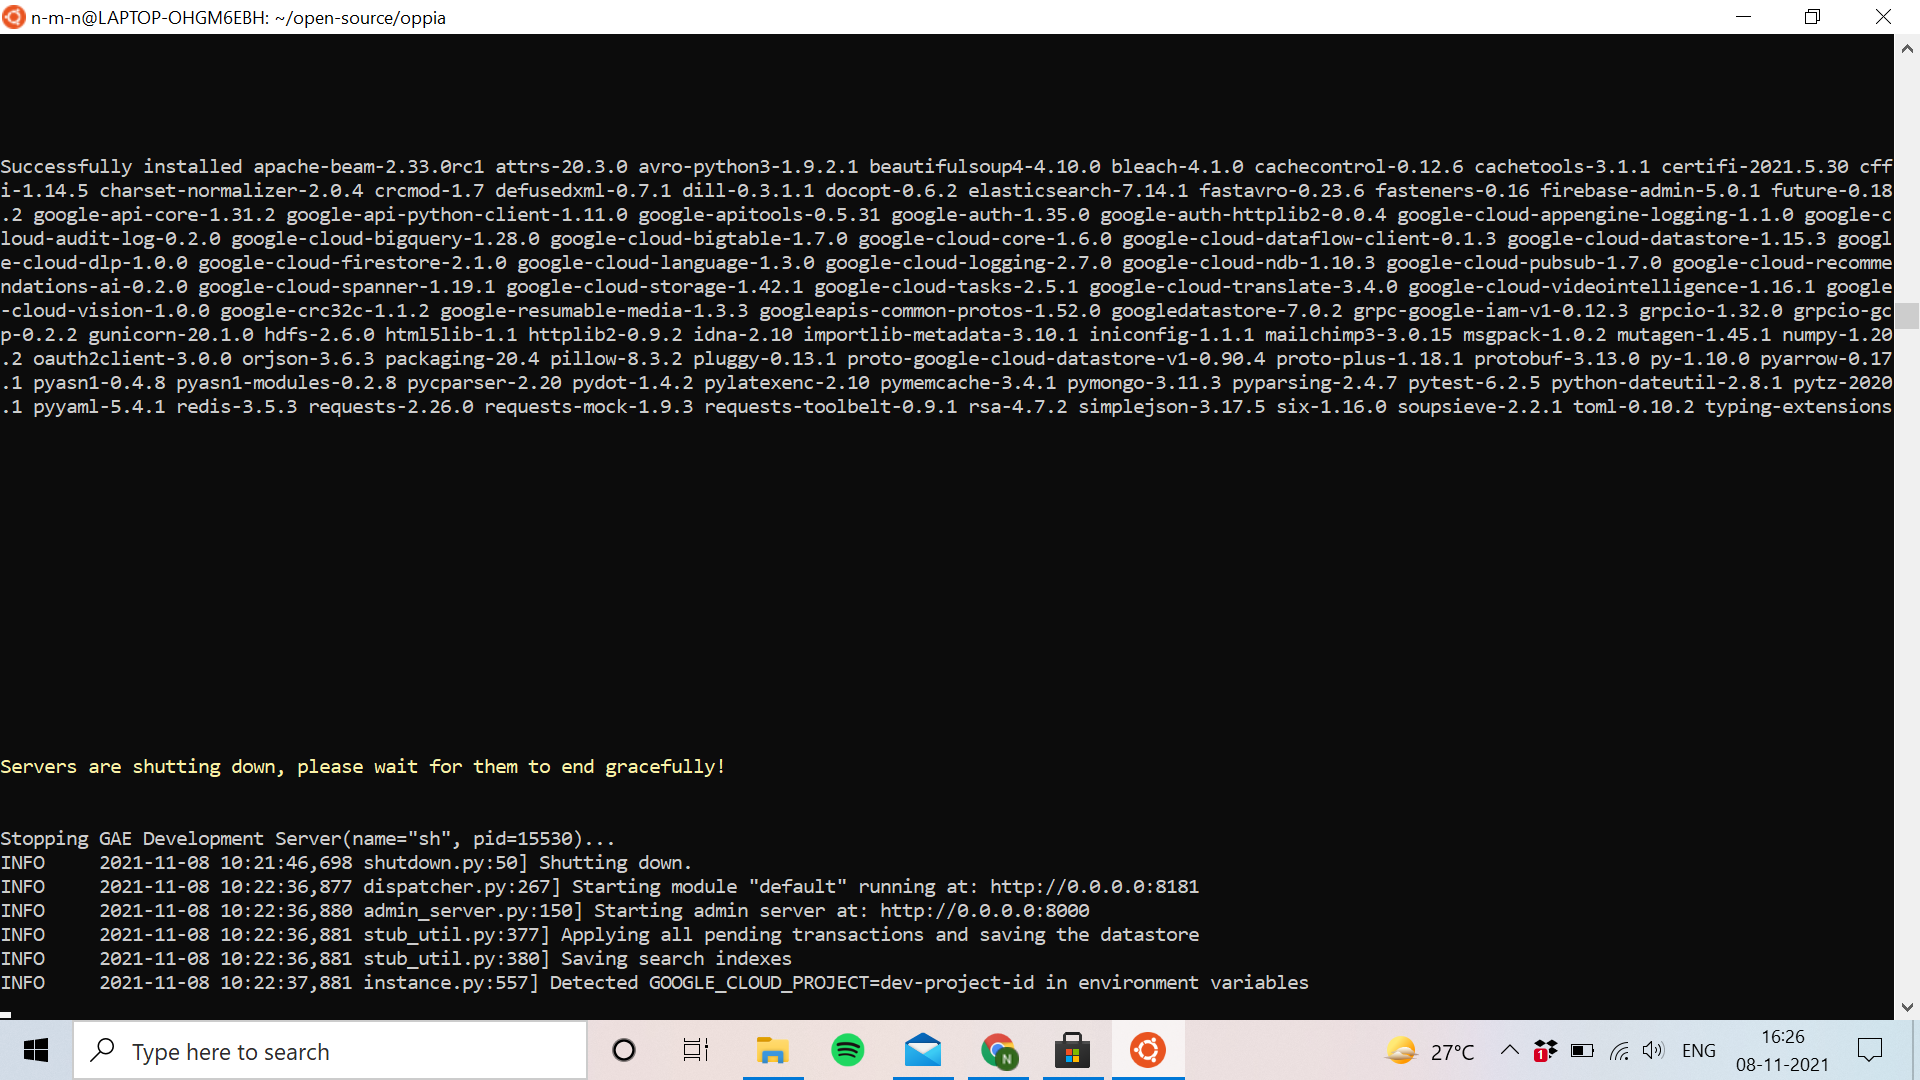Expand hidden icons in the system tray
1920x1080 pixels.
click(x=1510, y=1050)
